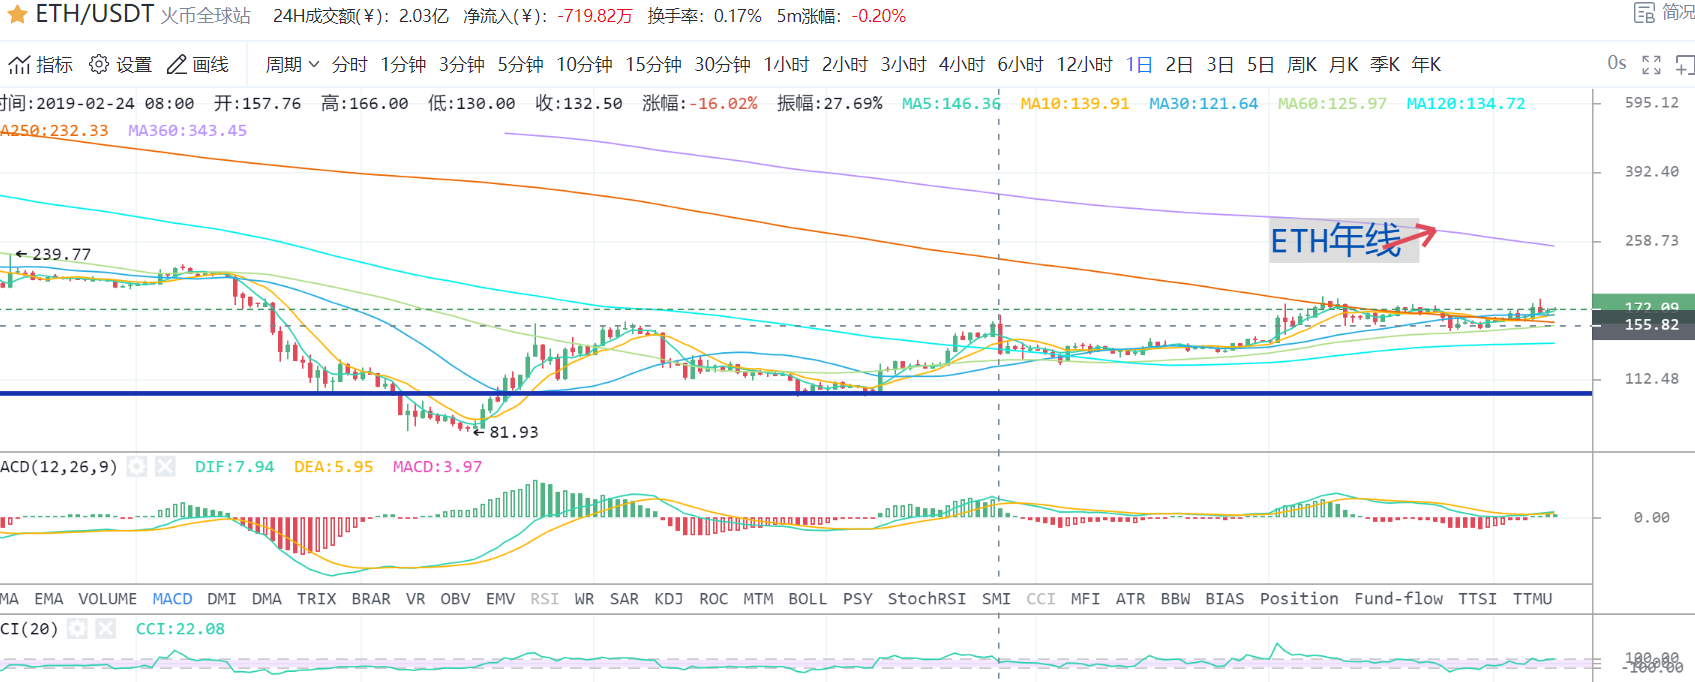The image size is (1695, 682).
Task: Toggle the KDJ indicator
Action: pyautogui.click(x=668, y=599)
